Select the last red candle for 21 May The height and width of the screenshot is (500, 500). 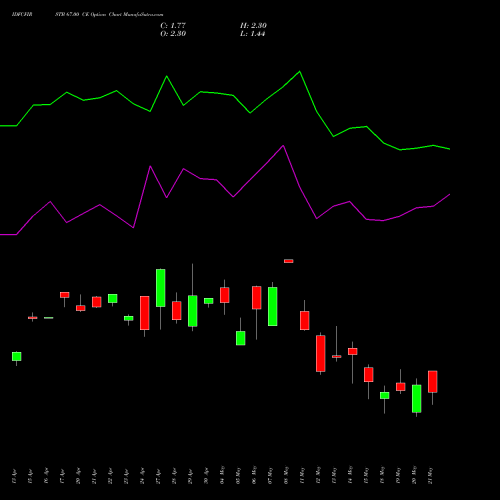click(433, 382)
